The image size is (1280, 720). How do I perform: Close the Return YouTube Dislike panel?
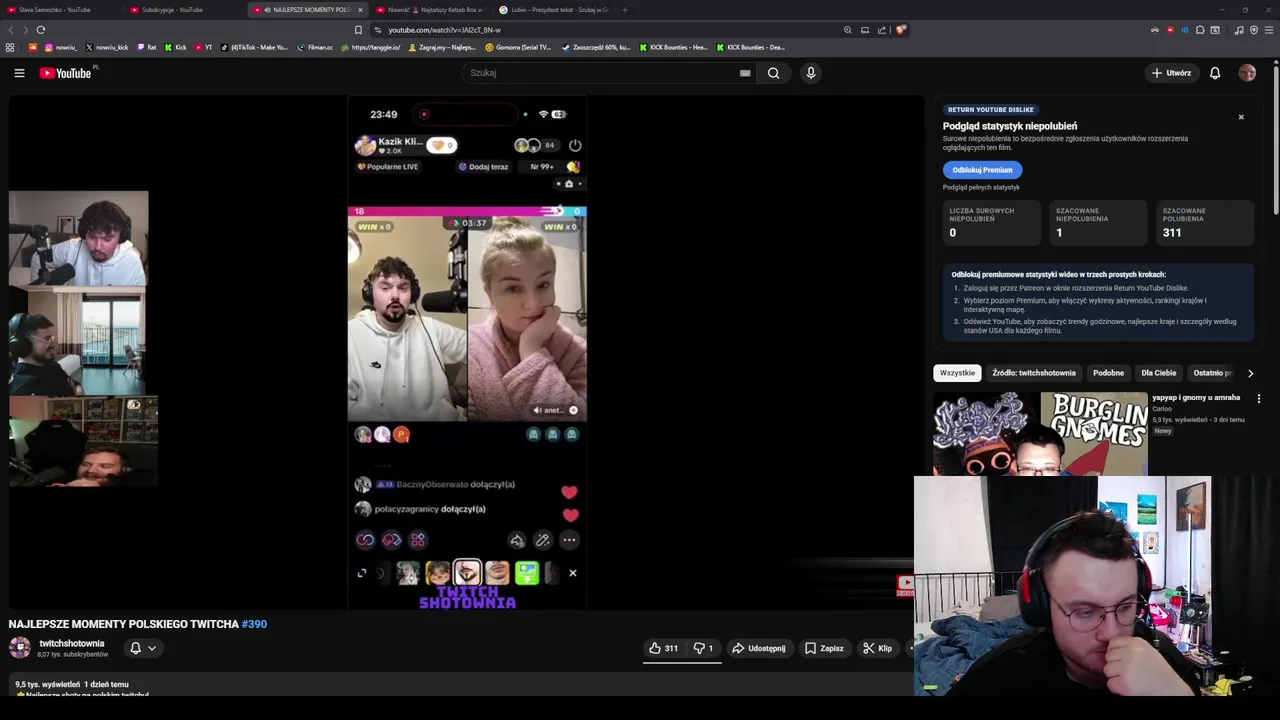[x=1241, y=117]
